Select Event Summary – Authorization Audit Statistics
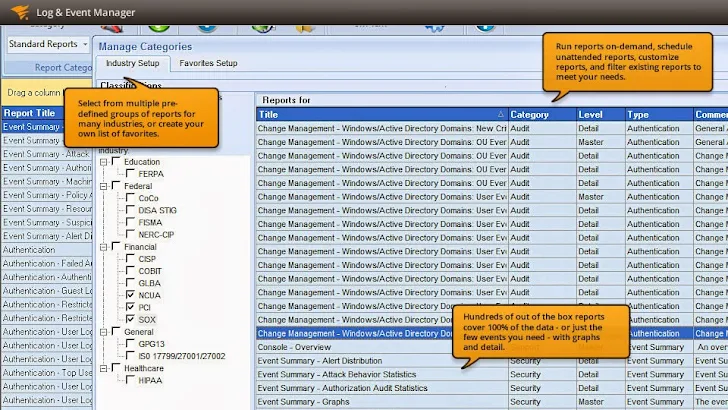Image resolution: width=728 pixels, height=410 pixels. [382, 388]
